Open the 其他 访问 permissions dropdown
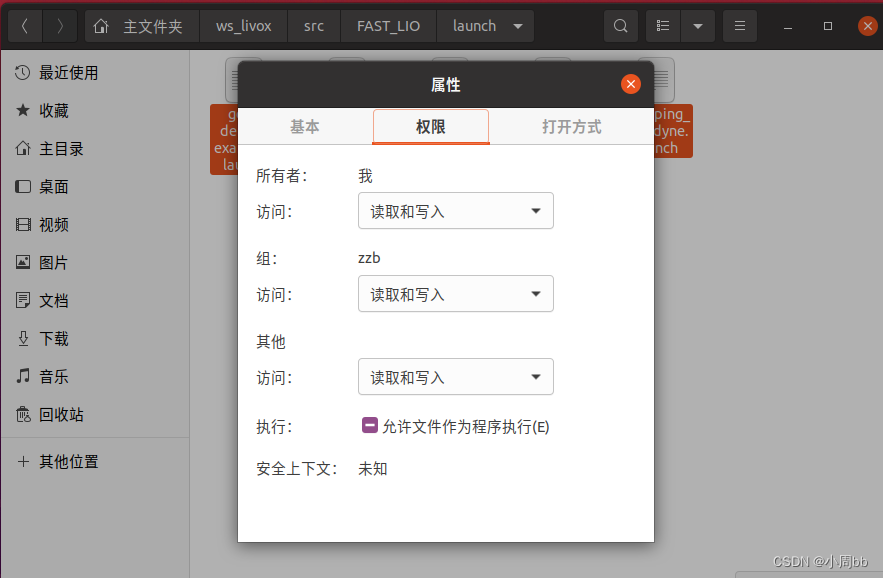The width and height of the screenshot is (883, 578). click(455, 377)
